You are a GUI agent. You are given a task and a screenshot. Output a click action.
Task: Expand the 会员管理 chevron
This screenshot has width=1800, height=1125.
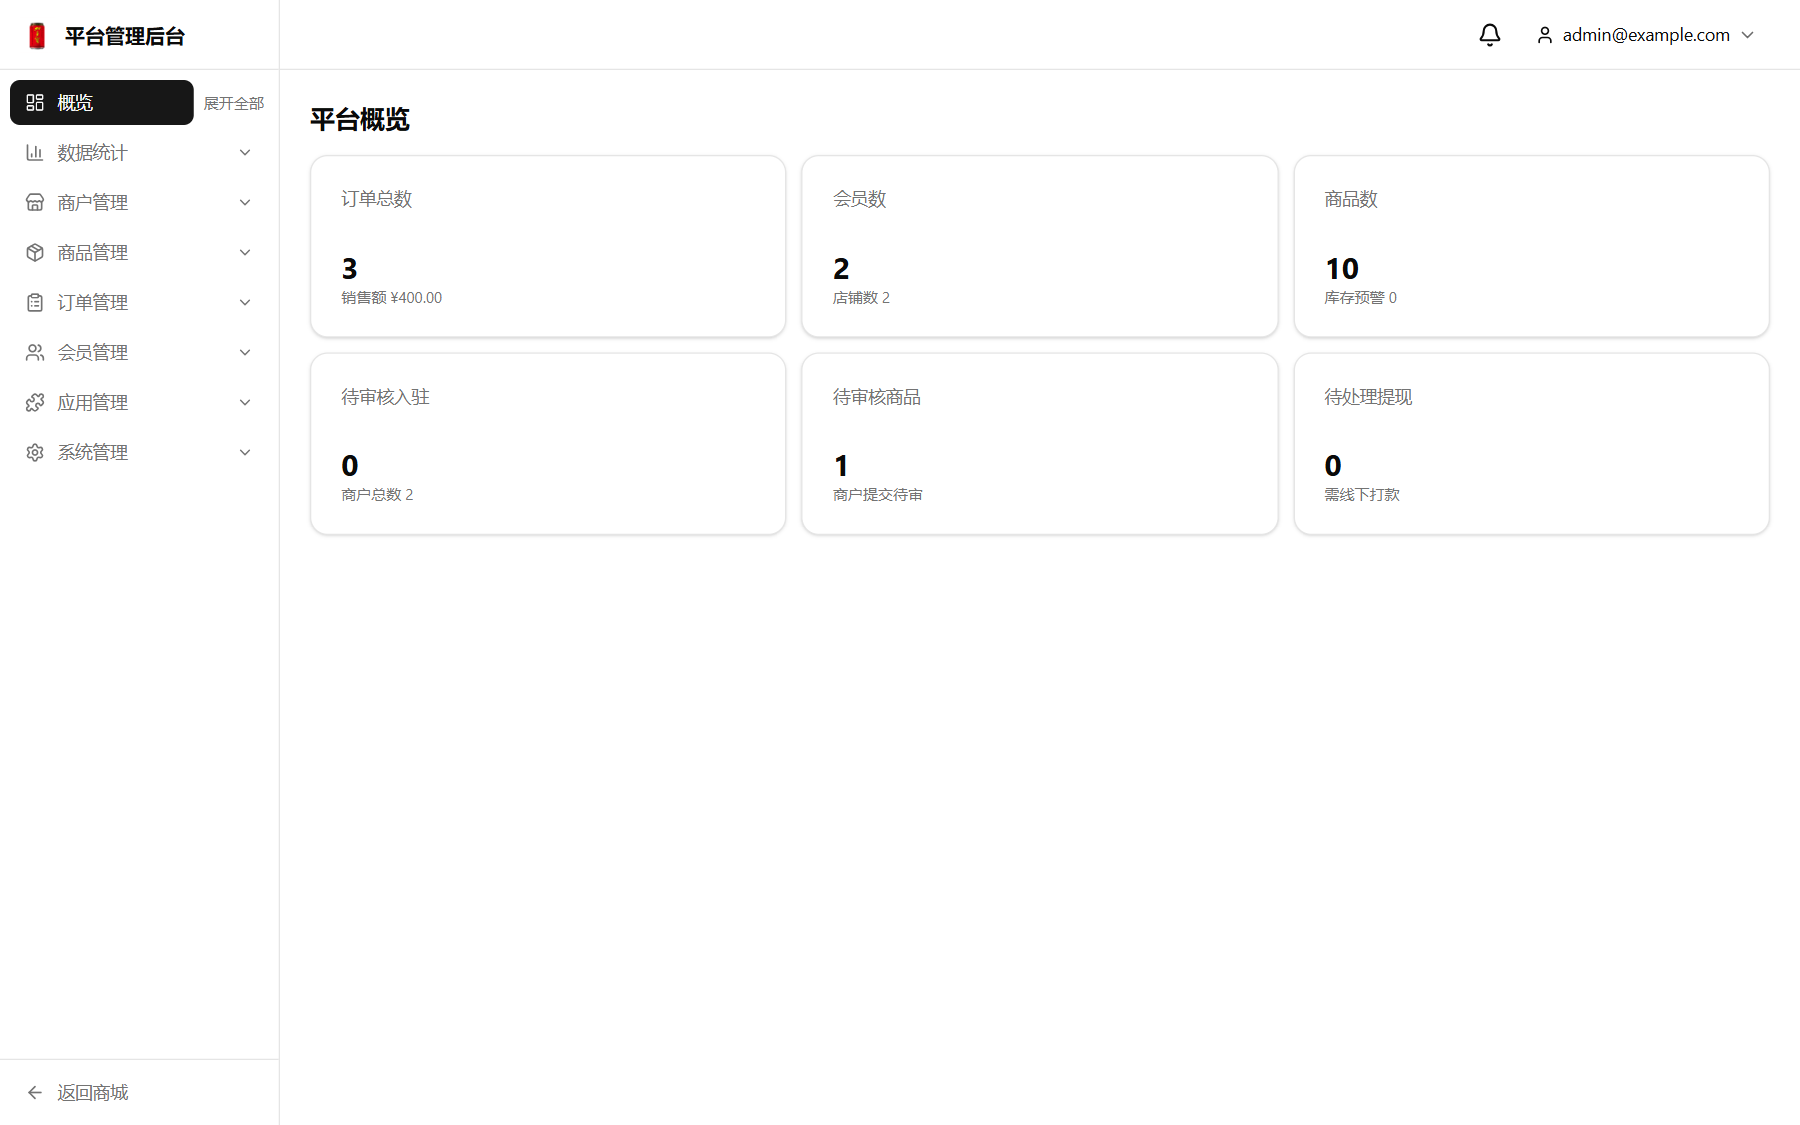coord(245,352)
